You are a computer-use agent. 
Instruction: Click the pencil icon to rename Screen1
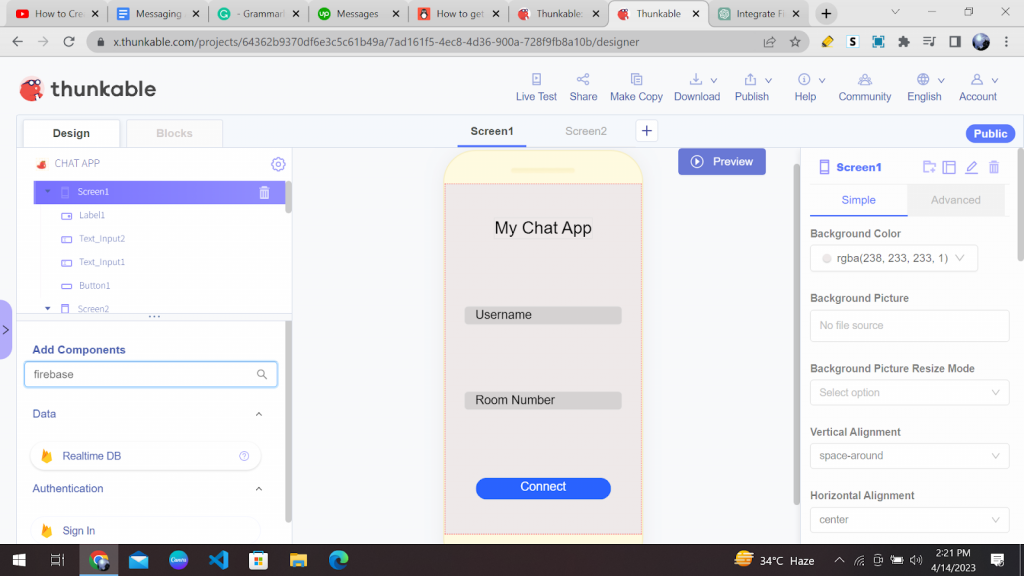pyautogui.click(x=971, y=167)
